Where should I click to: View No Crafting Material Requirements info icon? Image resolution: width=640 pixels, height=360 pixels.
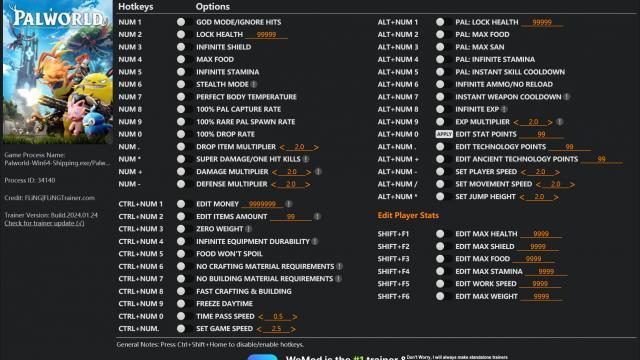click(340, 266)
